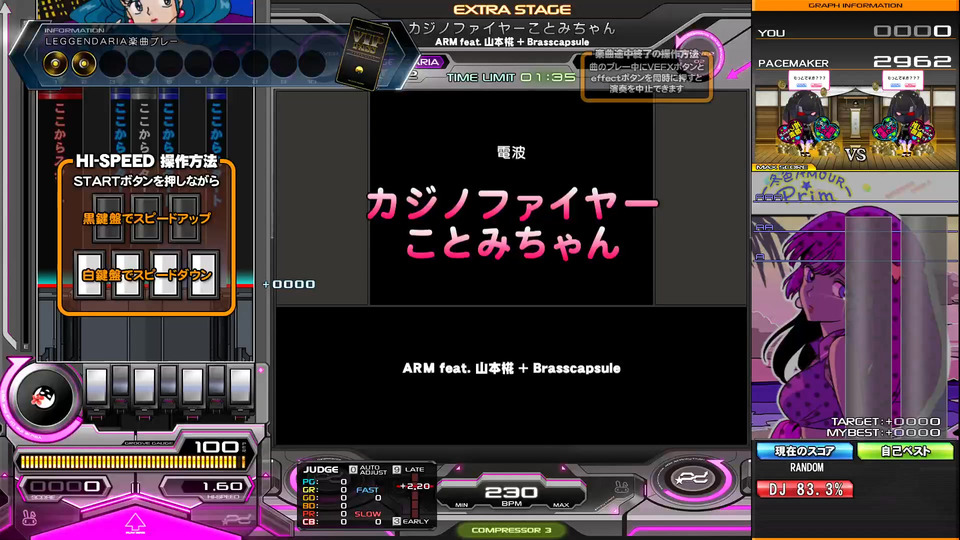This screenshot has width=960, height=540.
Task: Click the turntable disc with red mark
Action: point(43,398)
